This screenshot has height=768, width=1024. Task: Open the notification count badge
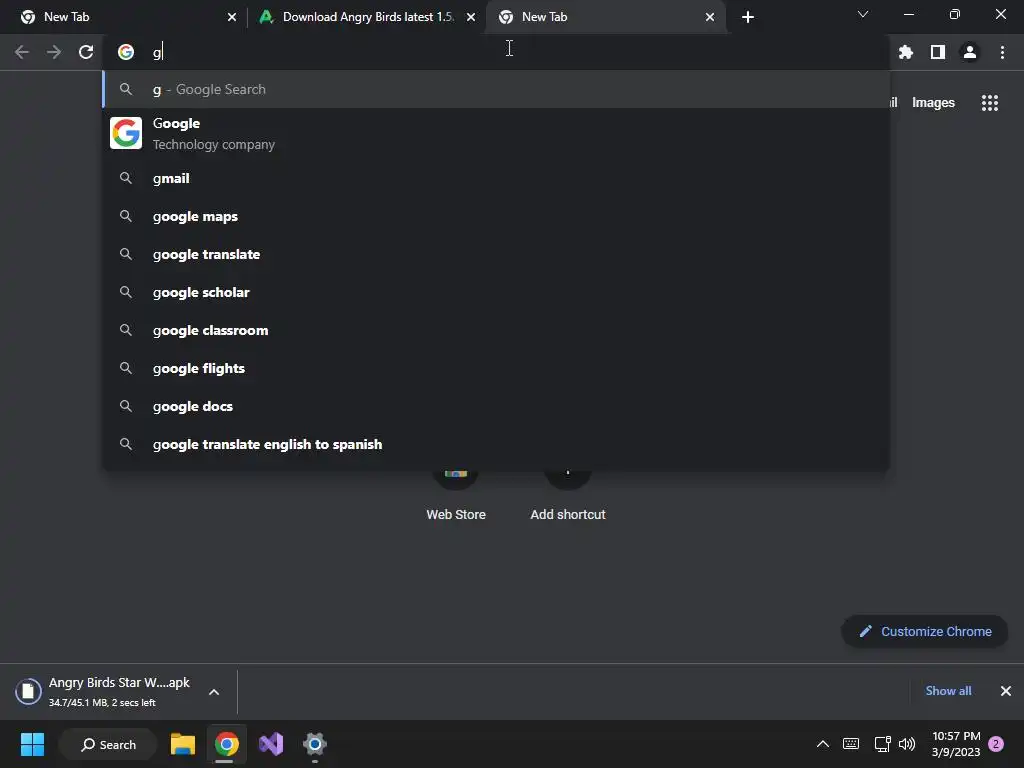point(996,744)
